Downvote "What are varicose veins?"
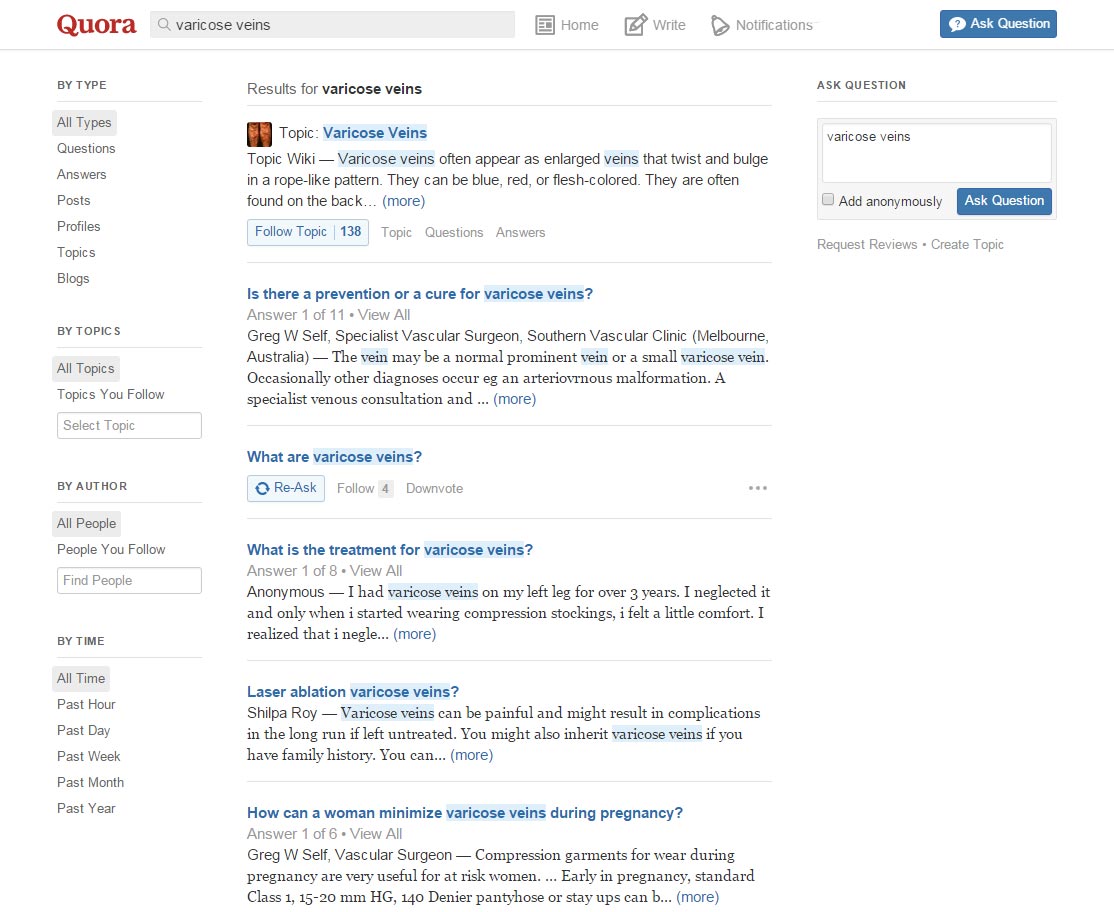This screenshot has width=1114, height=912. (x=434, y=489)
